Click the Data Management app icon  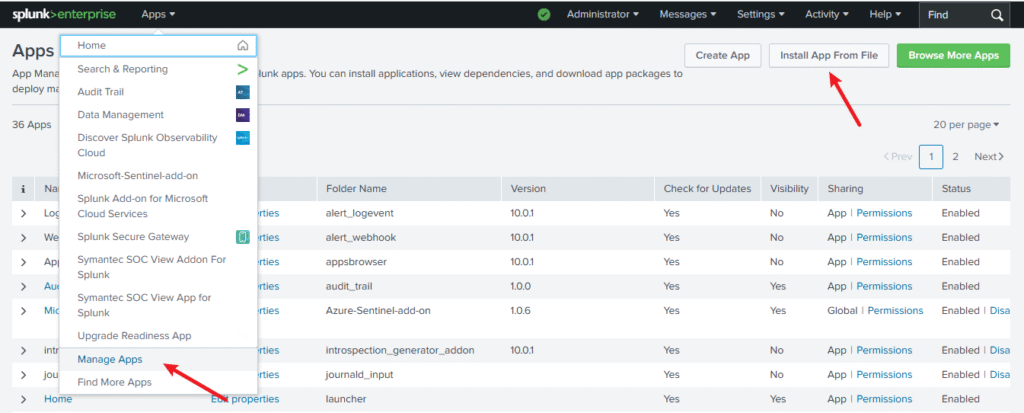pos(242,115)
